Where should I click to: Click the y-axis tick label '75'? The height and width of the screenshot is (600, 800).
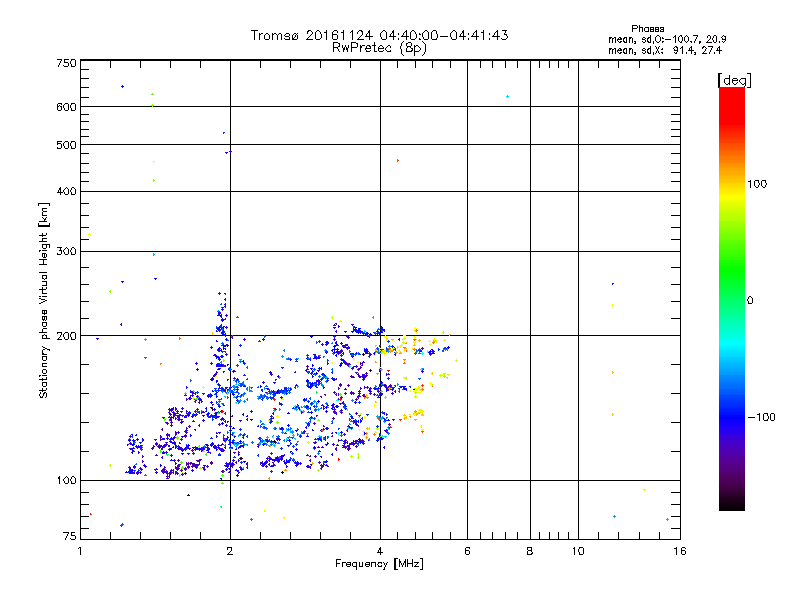tap(70, 536)
